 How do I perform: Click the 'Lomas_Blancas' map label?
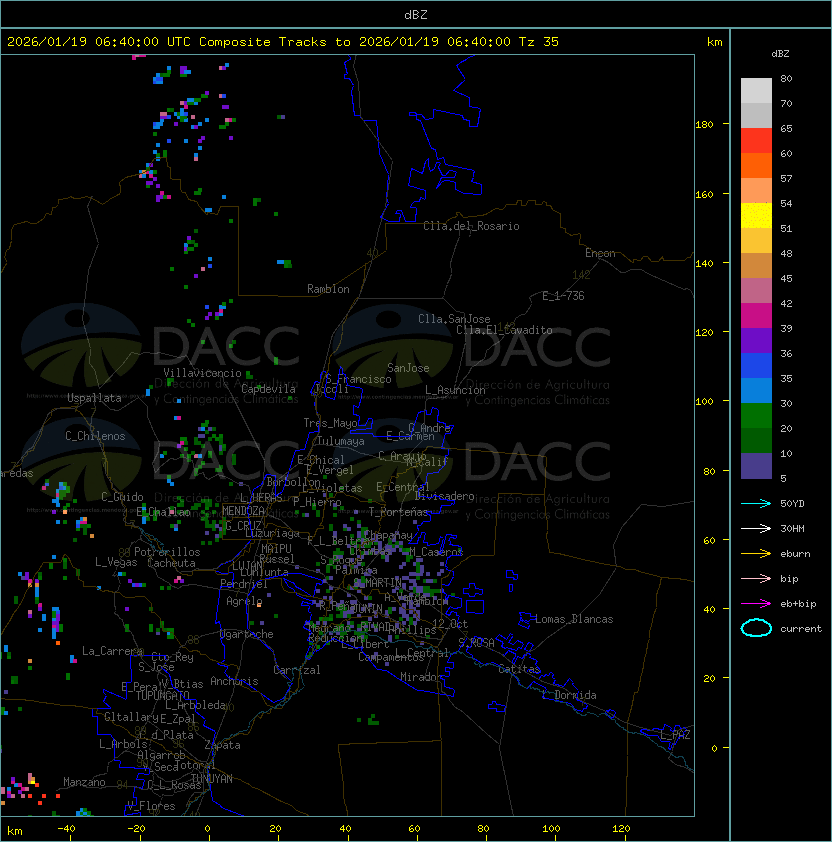point(574,619)
